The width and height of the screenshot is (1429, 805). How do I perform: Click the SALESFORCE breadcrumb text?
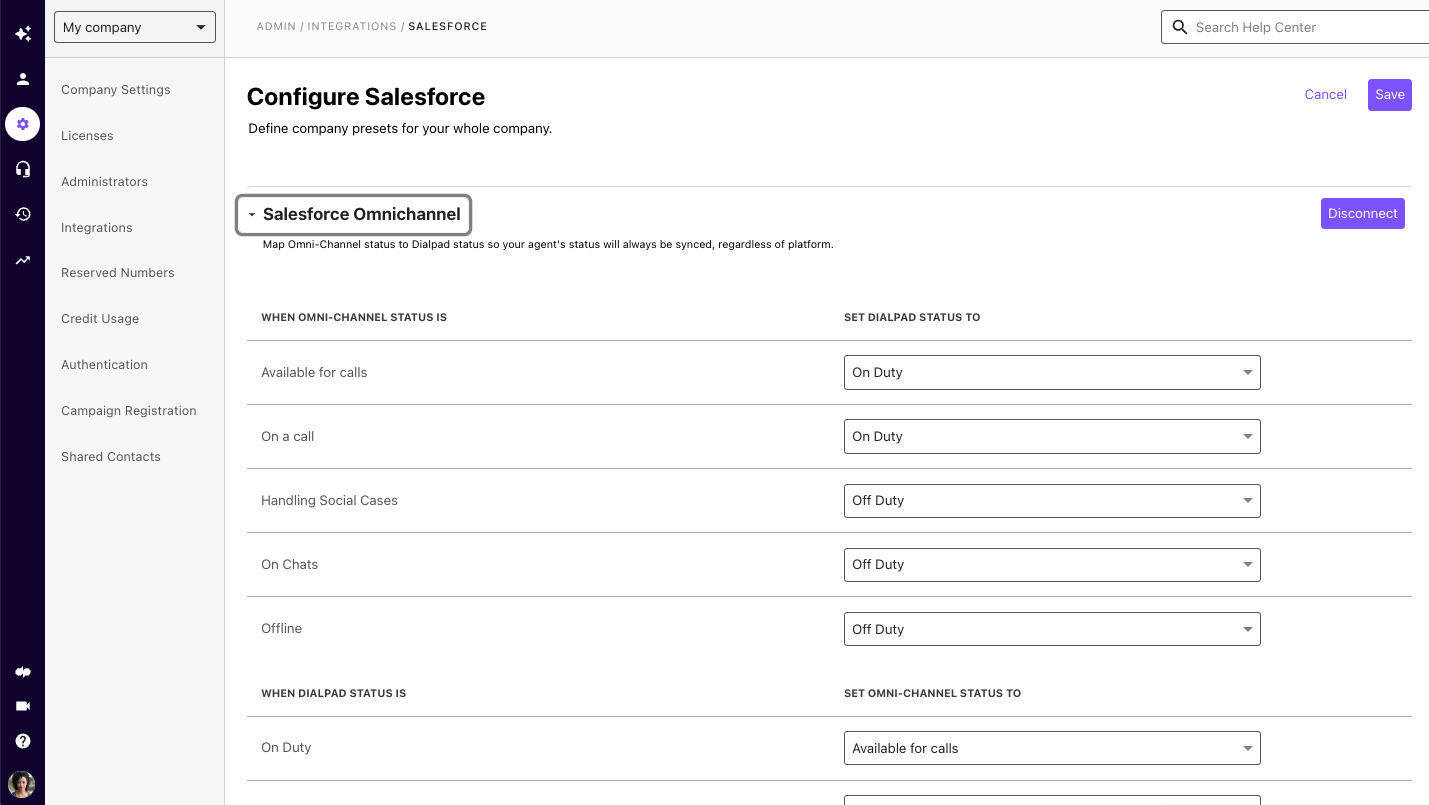448,27
